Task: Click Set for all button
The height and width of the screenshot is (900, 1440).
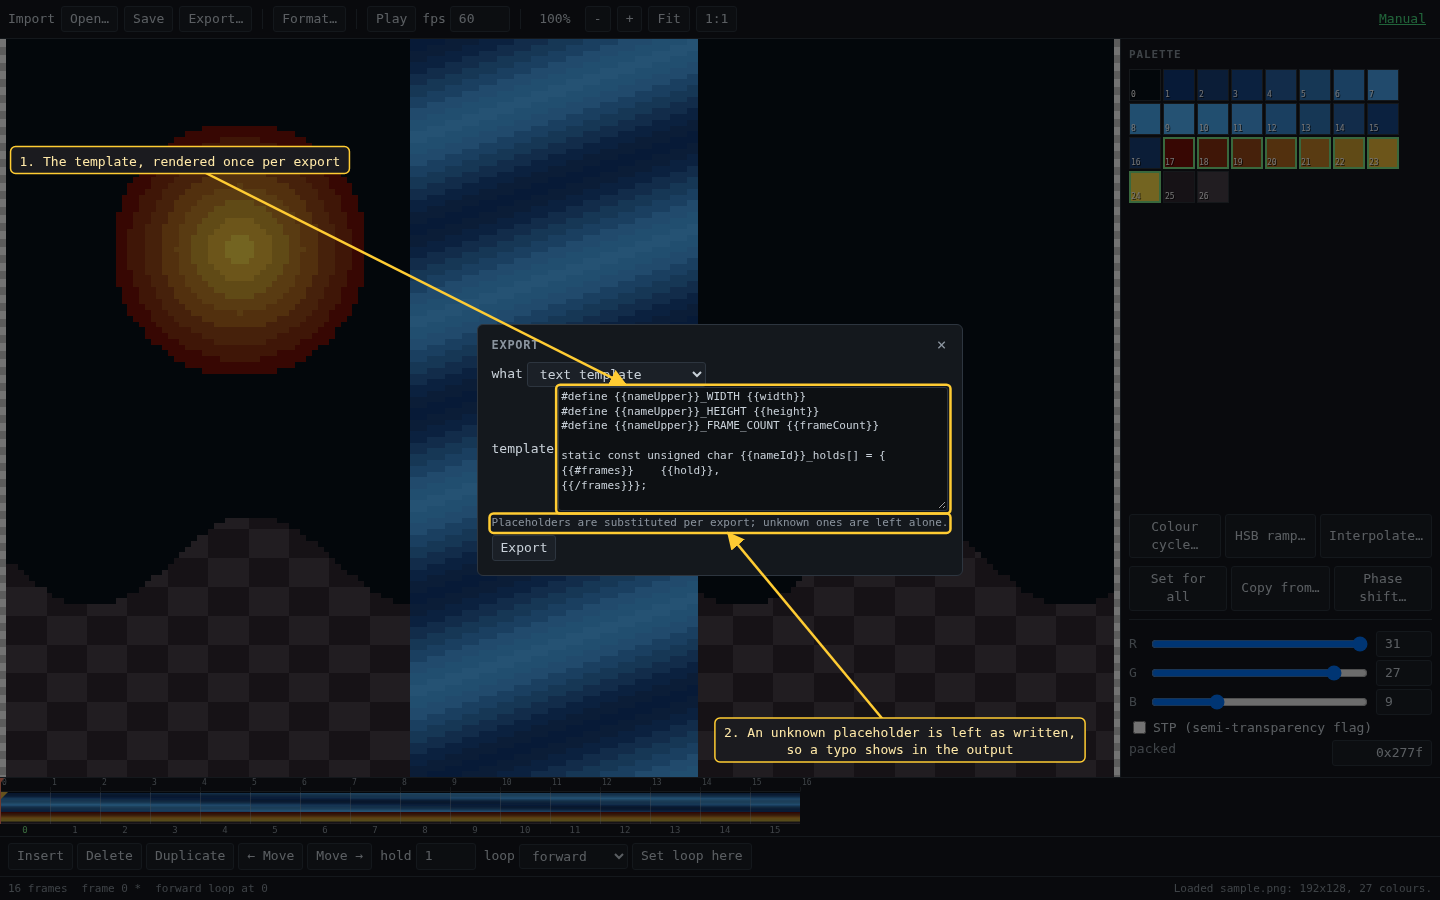Action: 1178,588
